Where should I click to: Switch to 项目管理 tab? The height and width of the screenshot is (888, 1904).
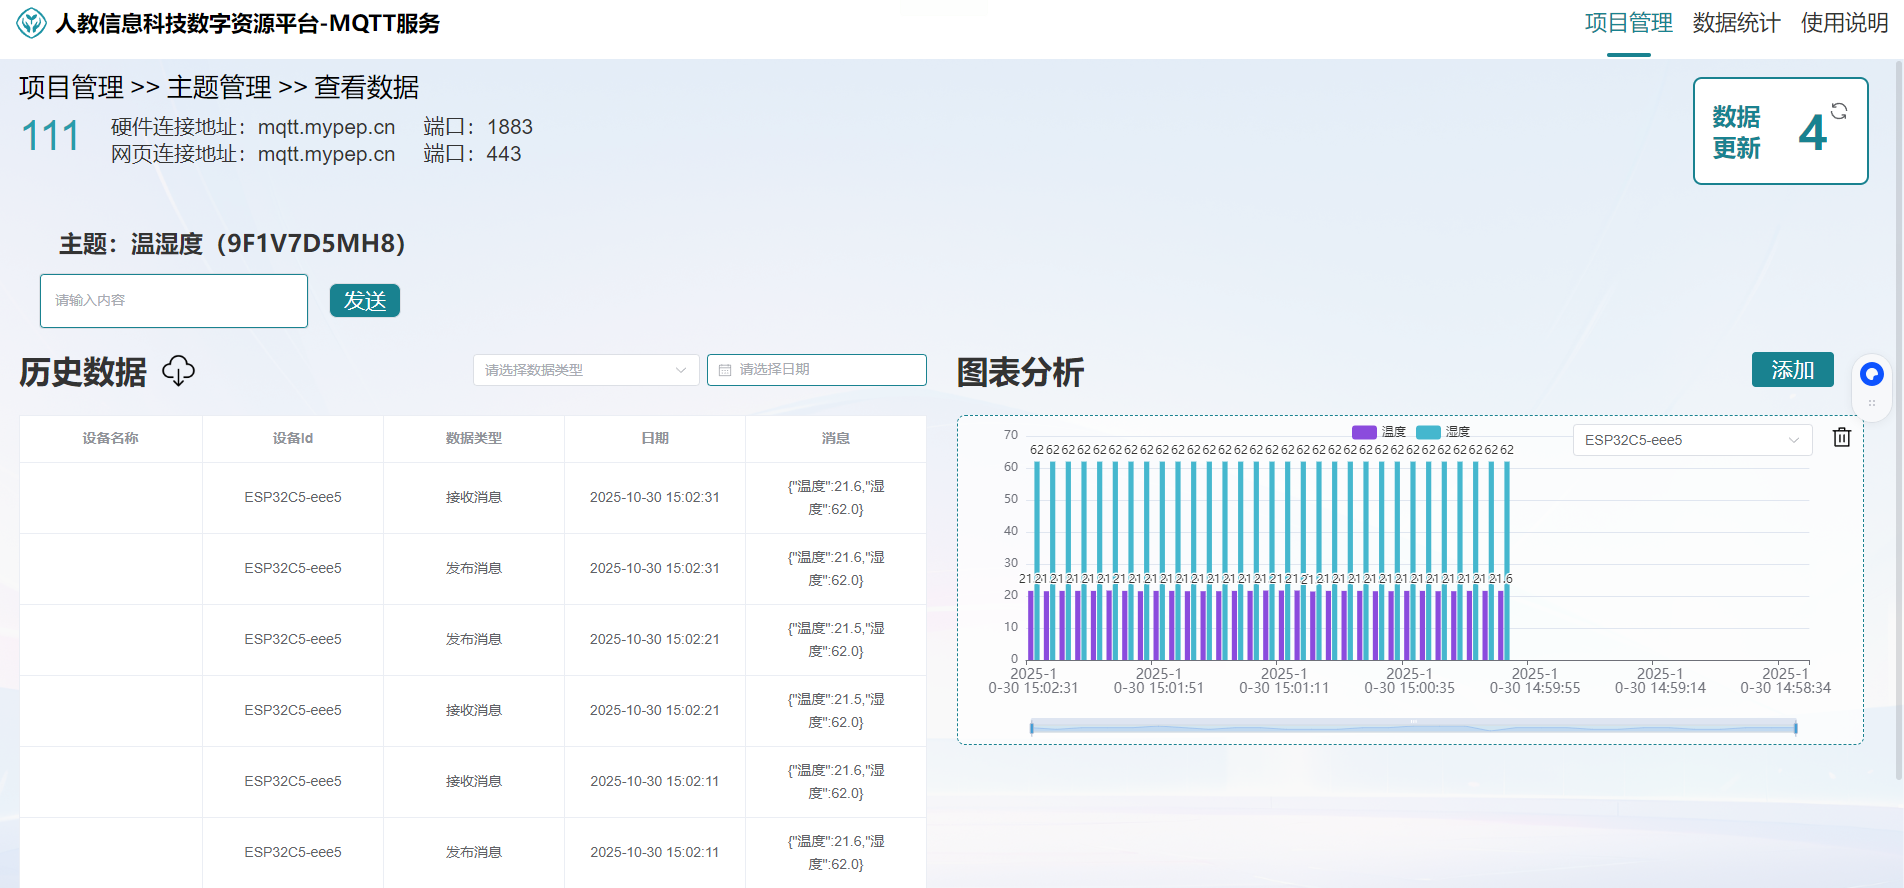1629,23
